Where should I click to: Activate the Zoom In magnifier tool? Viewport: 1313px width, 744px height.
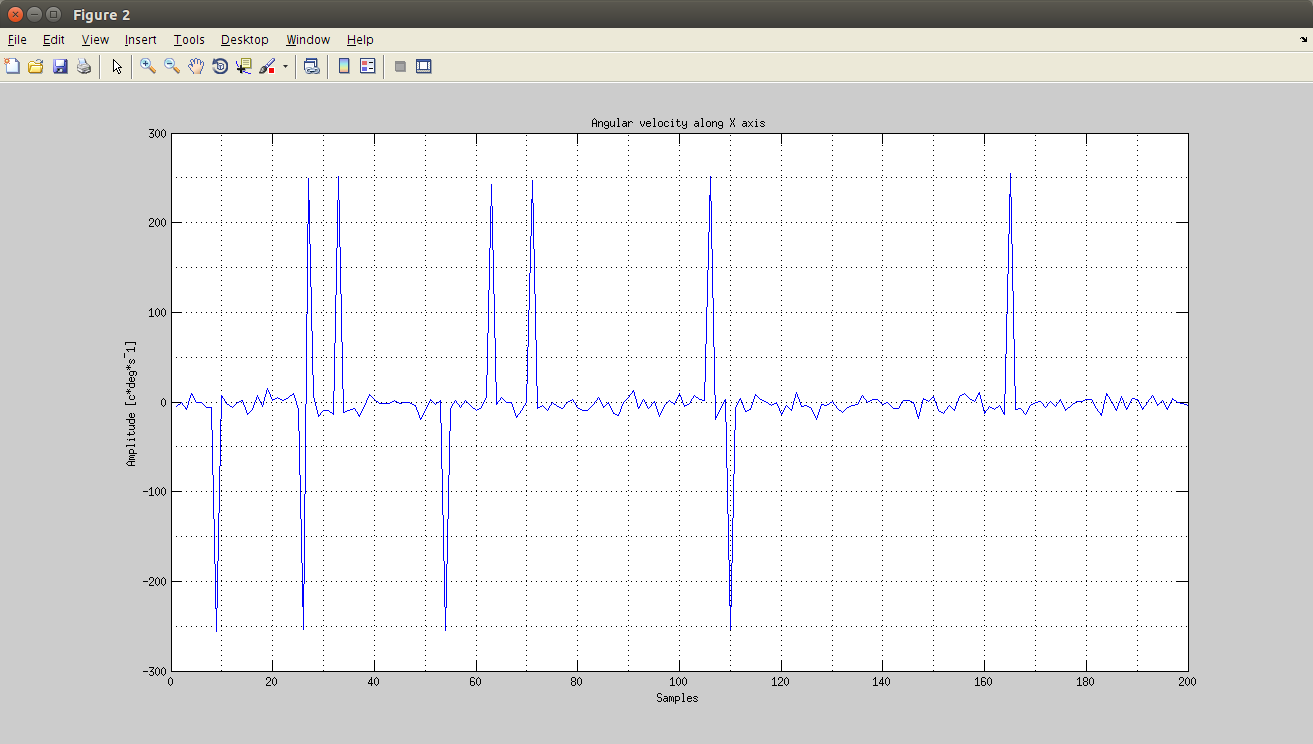148,67
